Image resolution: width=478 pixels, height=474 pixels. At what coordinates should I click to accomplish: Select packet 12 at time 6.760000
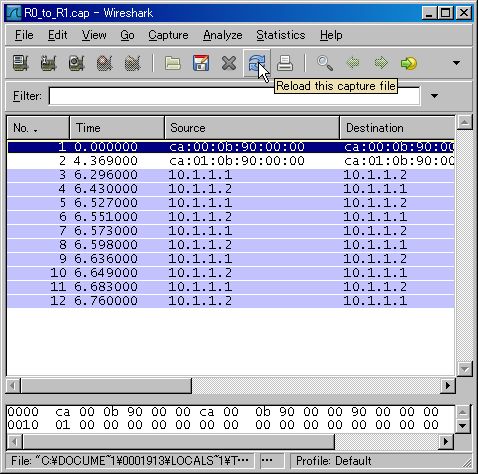pos(231,301)
